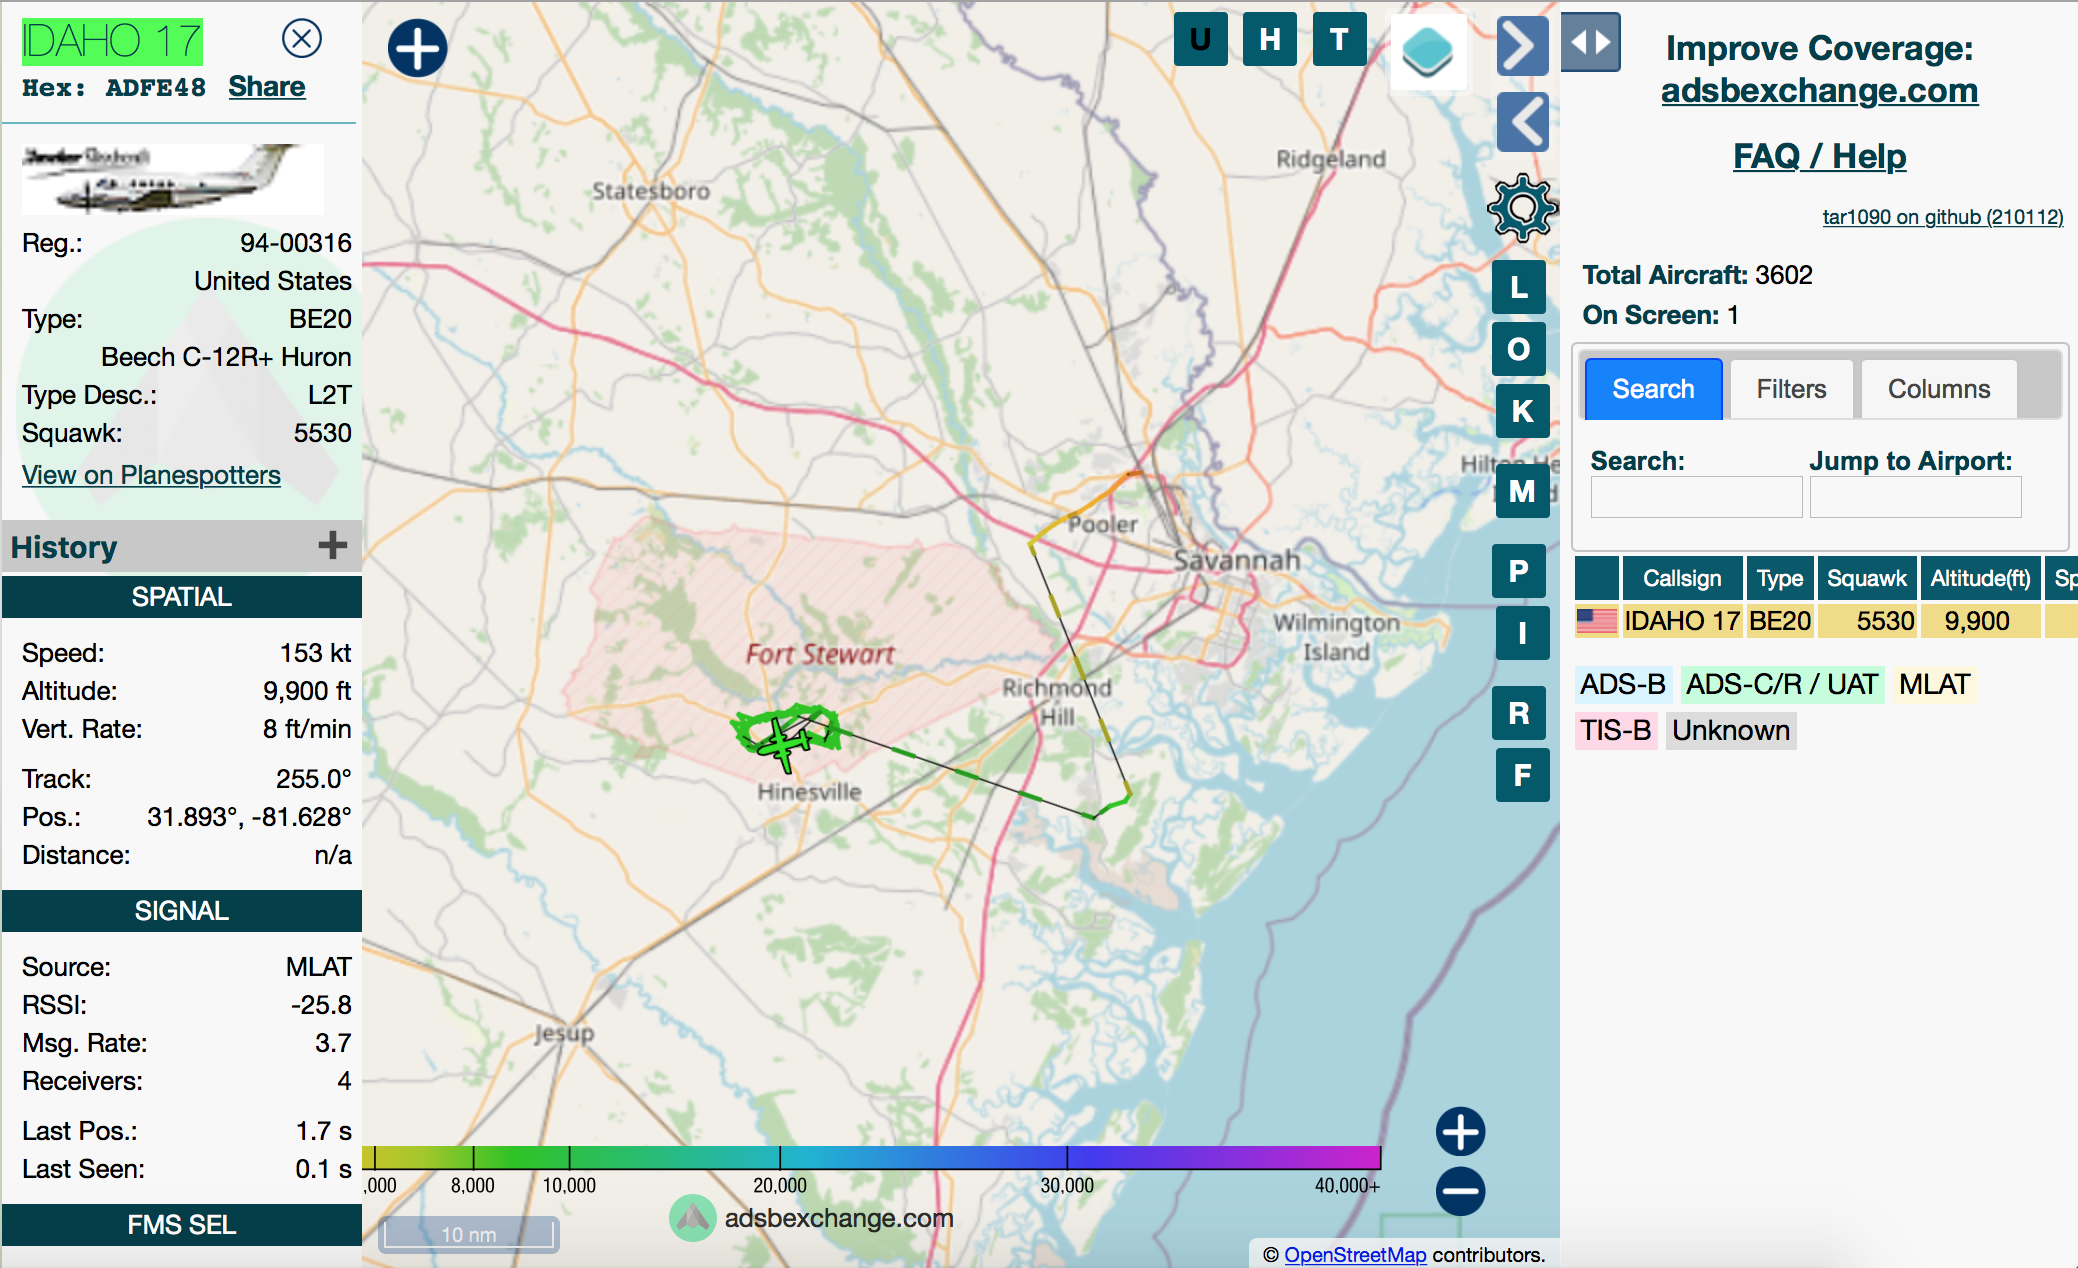The height and width of the screenshot is (1268, 2078).
Task: Open the FAQ / Help link
Action: tap(1819, 156)
